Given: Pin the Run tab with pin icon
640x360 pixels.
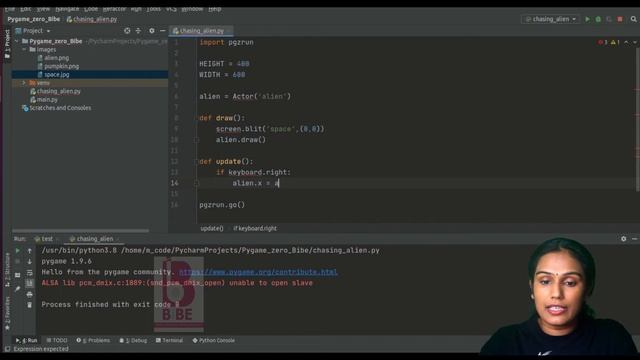Looking at the screenshot, I should tap(18, 289).
